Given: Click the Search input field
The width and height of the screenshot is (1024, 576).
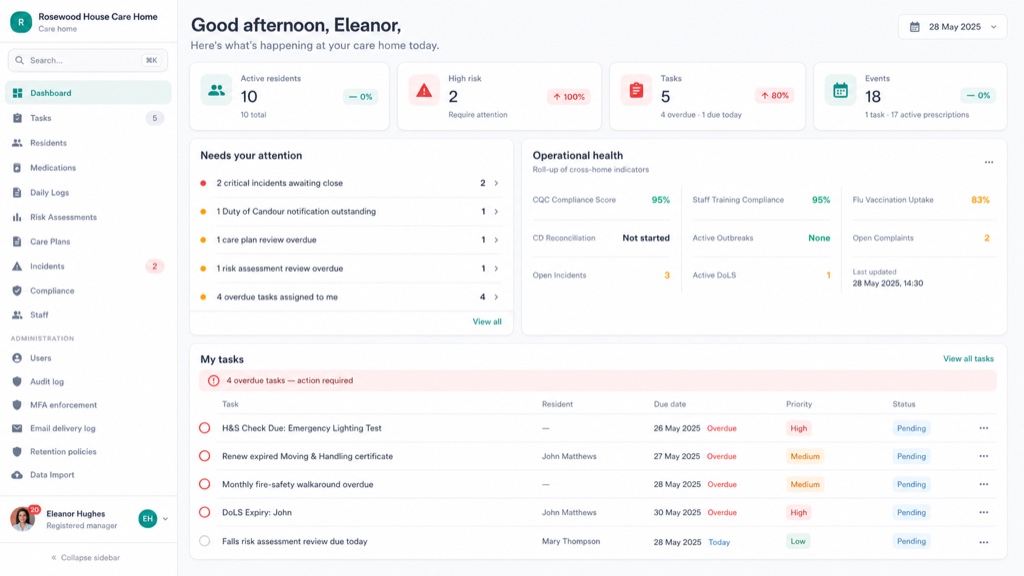Looking at the screenshot, I should pyautogui.click(x=88, y=60).
